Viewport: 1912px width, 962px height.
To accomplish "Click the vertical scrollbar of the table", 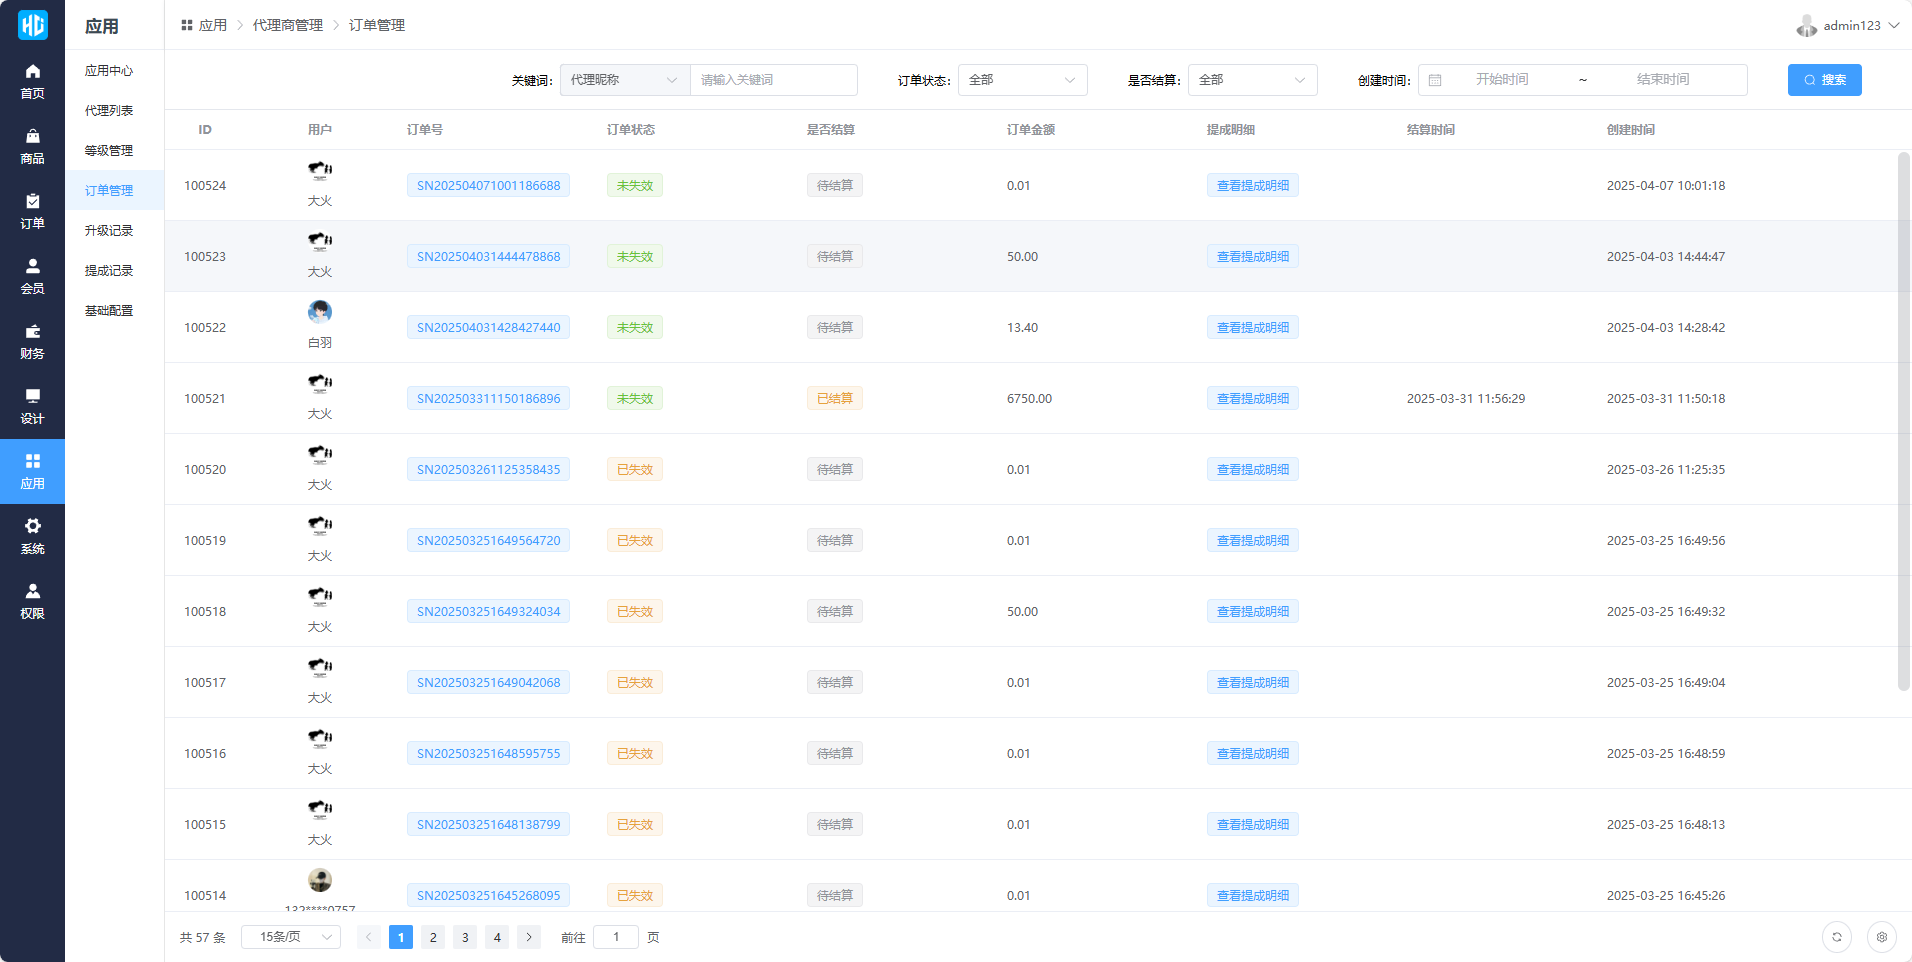I will click(x=1903, y=420).
